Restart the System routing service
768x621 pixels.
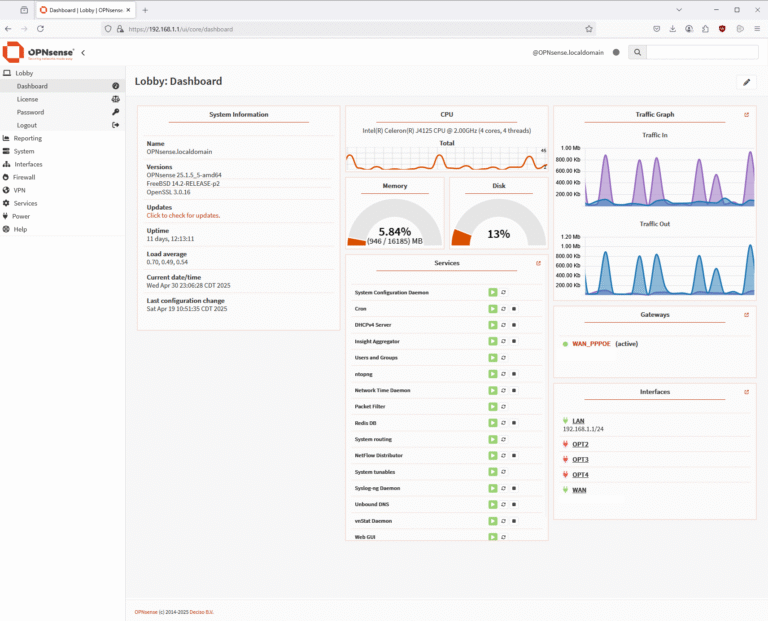tap(504, 439)
